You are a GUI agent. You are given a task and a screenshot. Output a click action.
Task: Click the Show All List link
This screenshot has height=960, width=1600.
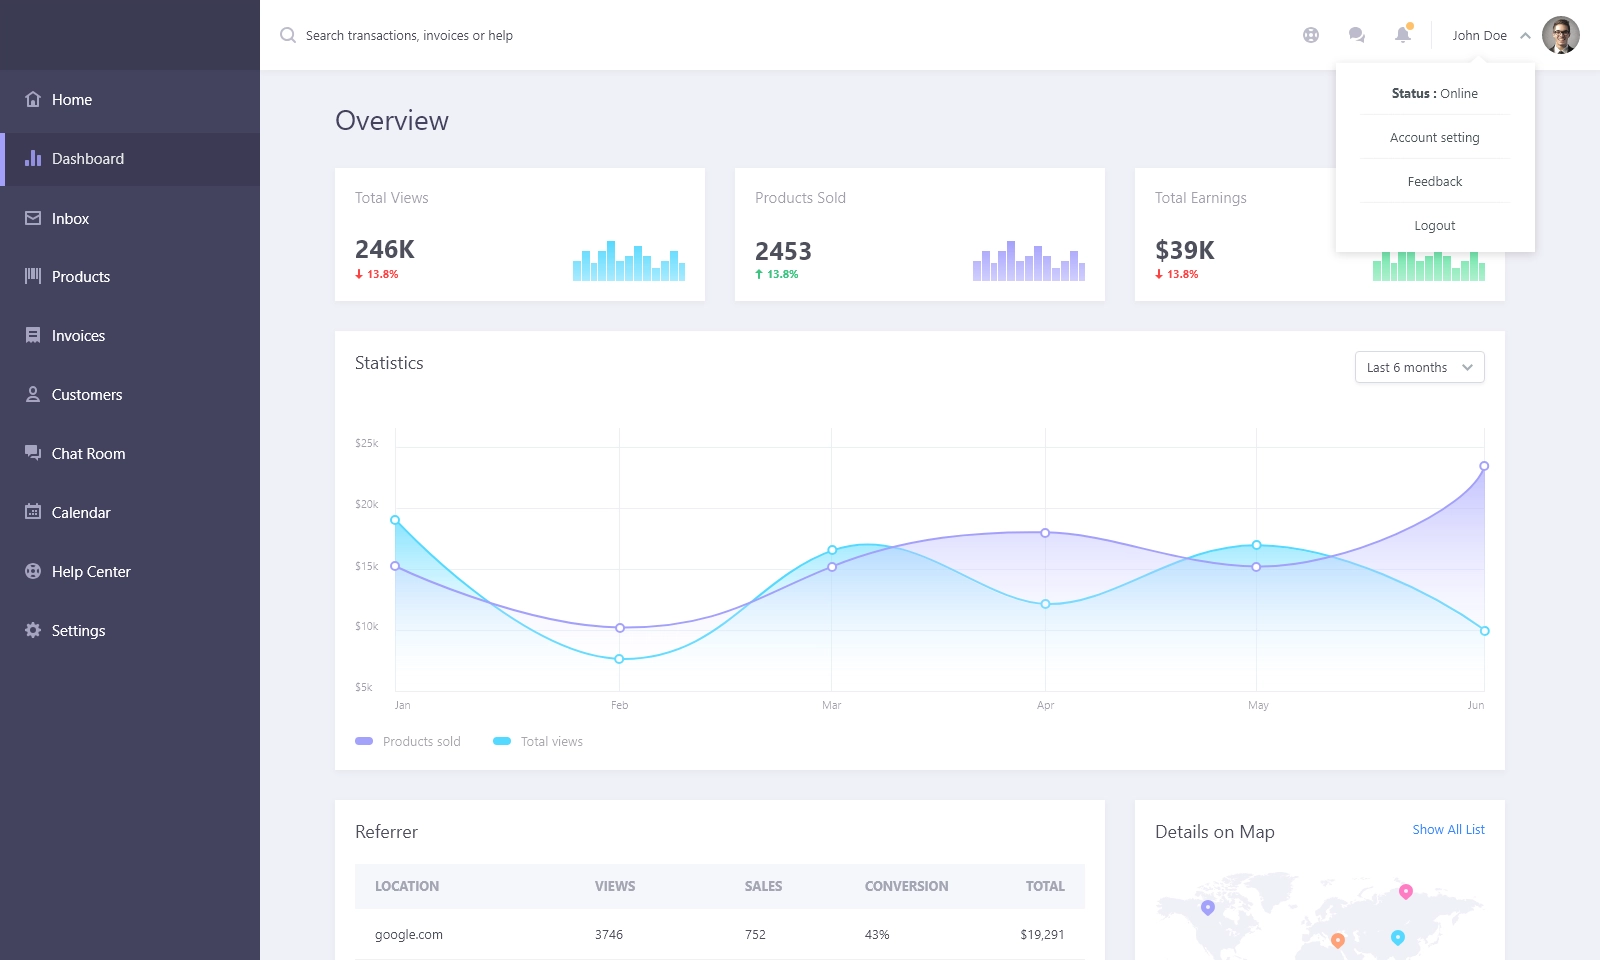click(1448, 830)
